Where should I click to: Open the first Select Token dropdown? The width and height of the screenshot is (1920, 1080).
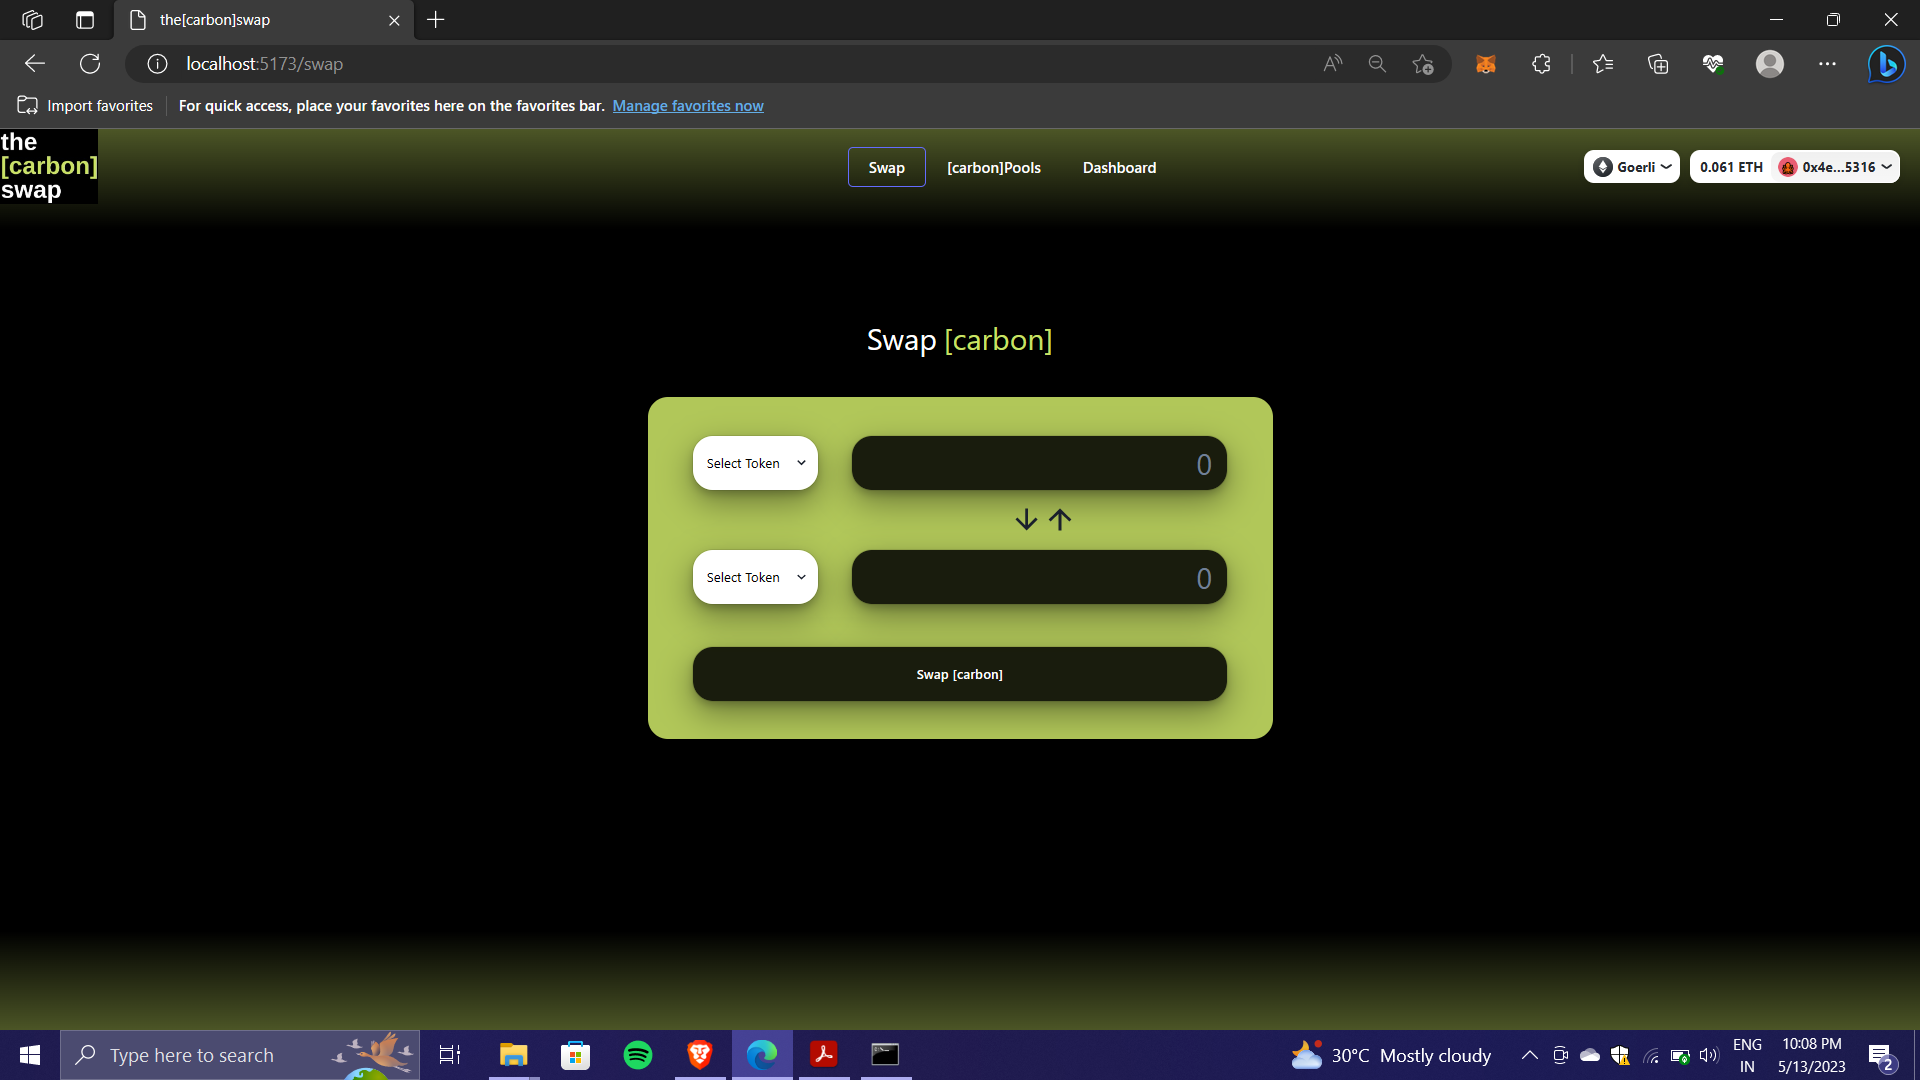tap(754, 463)
